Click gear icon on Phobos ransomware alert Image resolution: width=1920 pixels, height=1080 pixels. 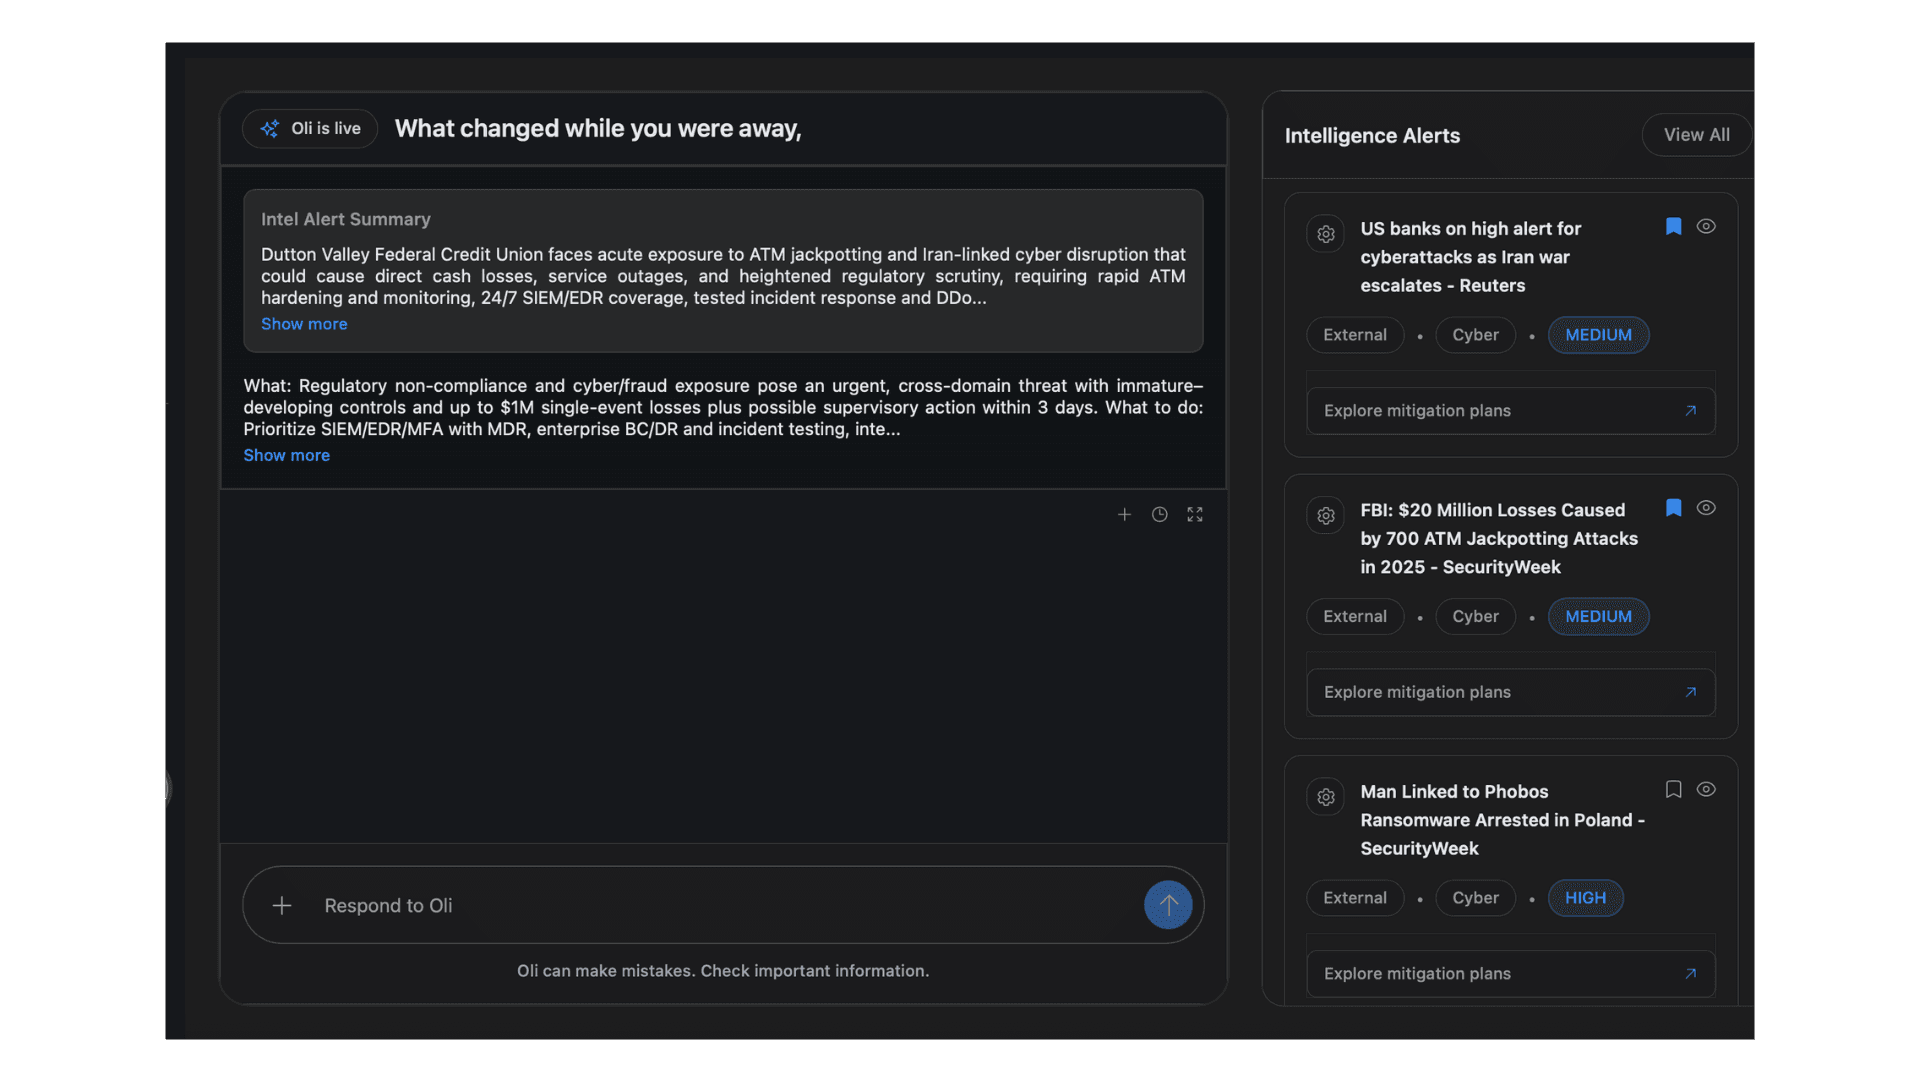coord(1326,797)
